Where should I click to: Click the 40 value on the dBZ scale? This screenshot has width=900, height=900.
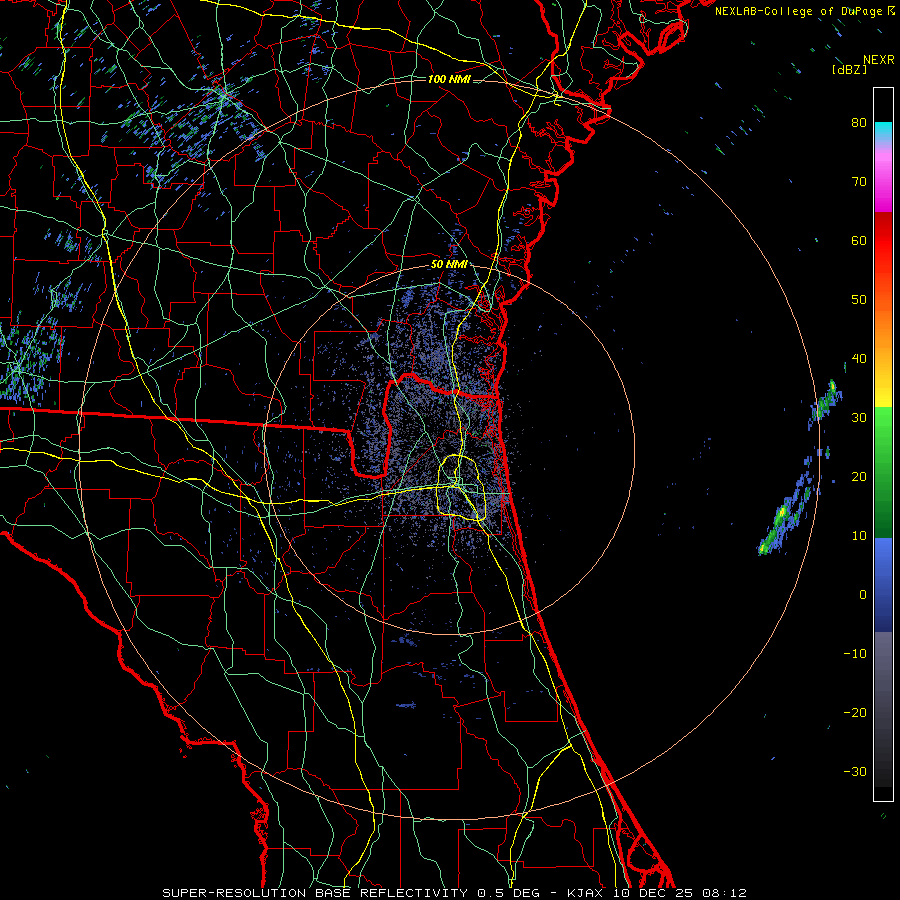[x=859, y=359]
